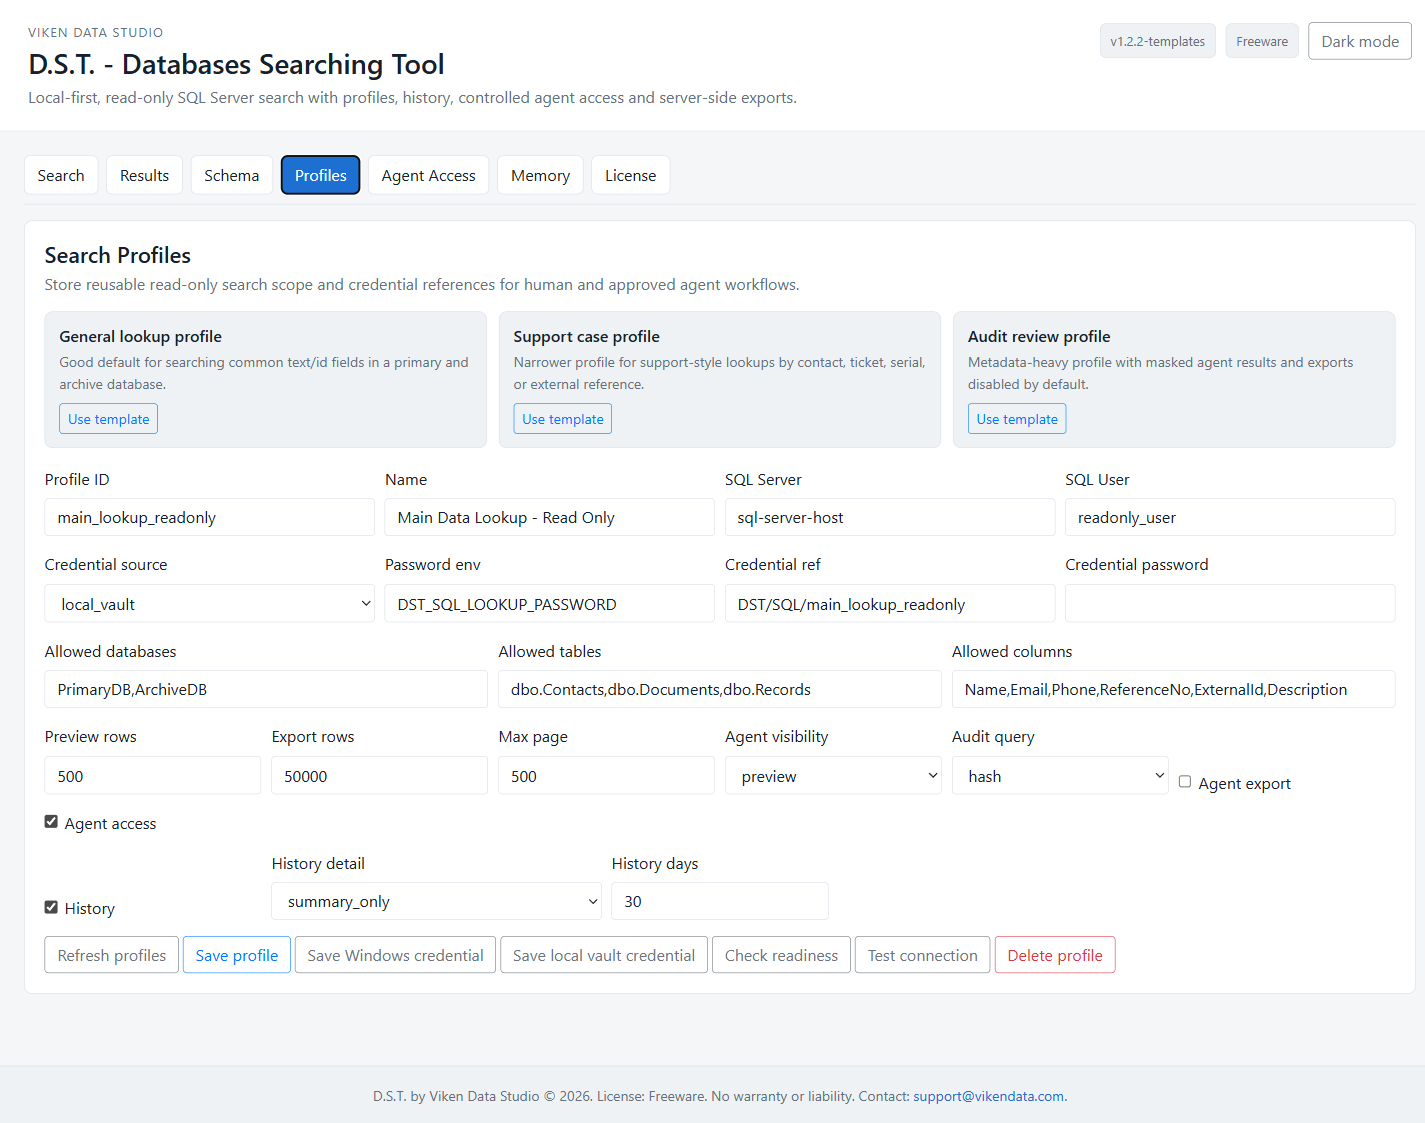Click the VIKEN DATA STUDIO label
The image size is (1425, 1123).
[x=96, y=33]
